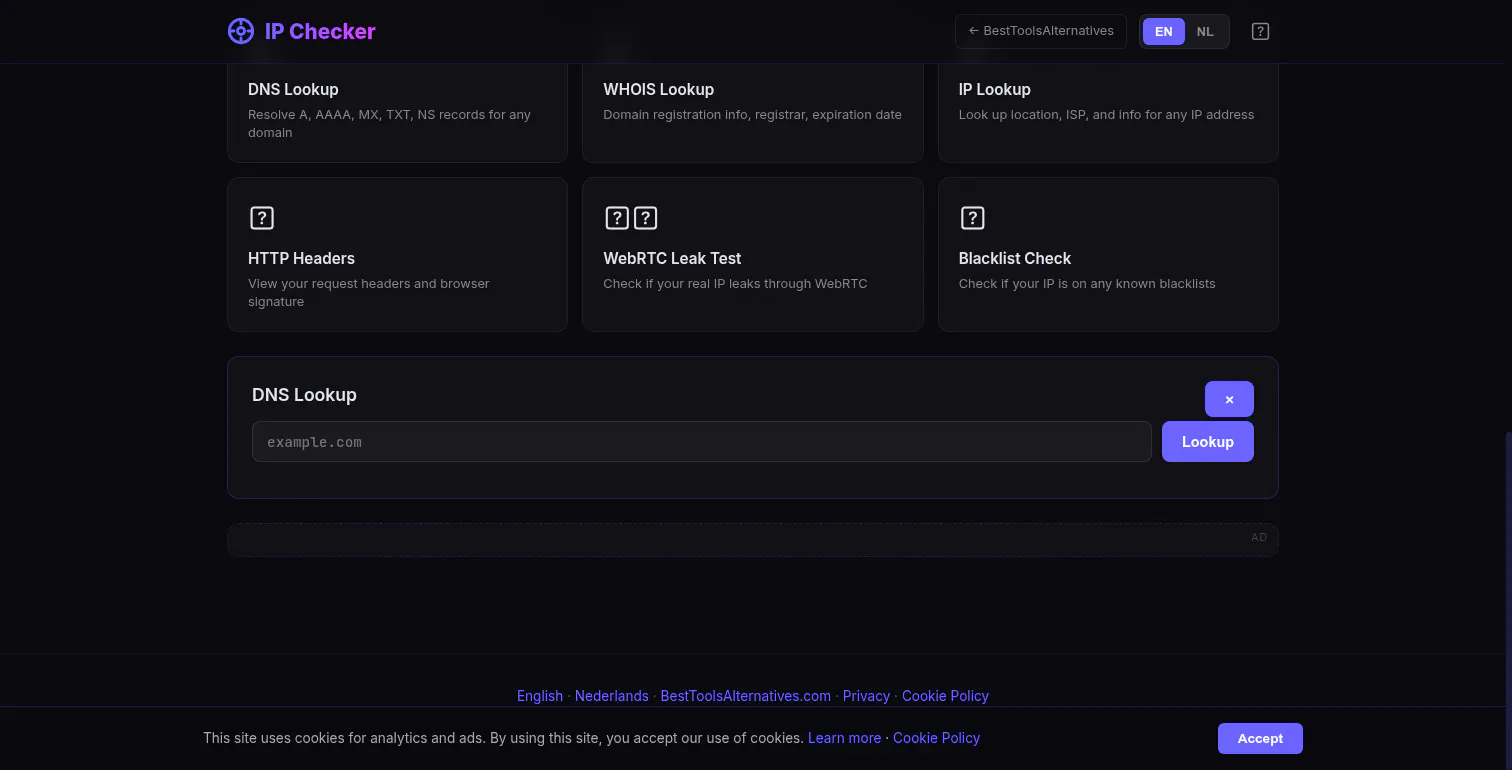The width and height of the screenshot is (1512, 770).
Task: Open the Blacklist Check title
Action: [x=1014, y=258]
